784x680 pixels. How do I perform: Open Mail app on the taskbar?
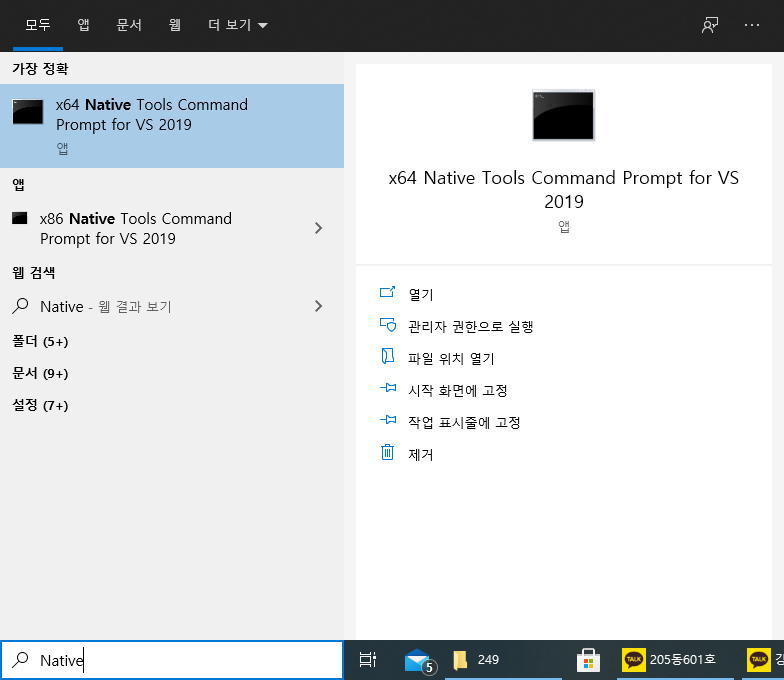click(420, 660)
